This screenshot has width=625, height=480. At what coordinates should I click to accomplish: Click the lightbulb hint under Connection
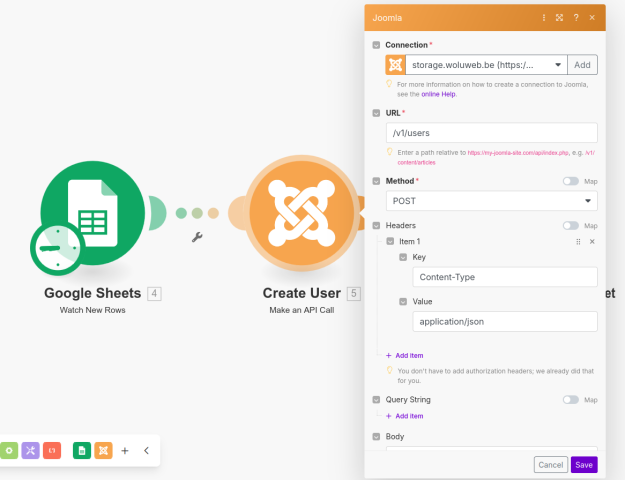point(389,84)
